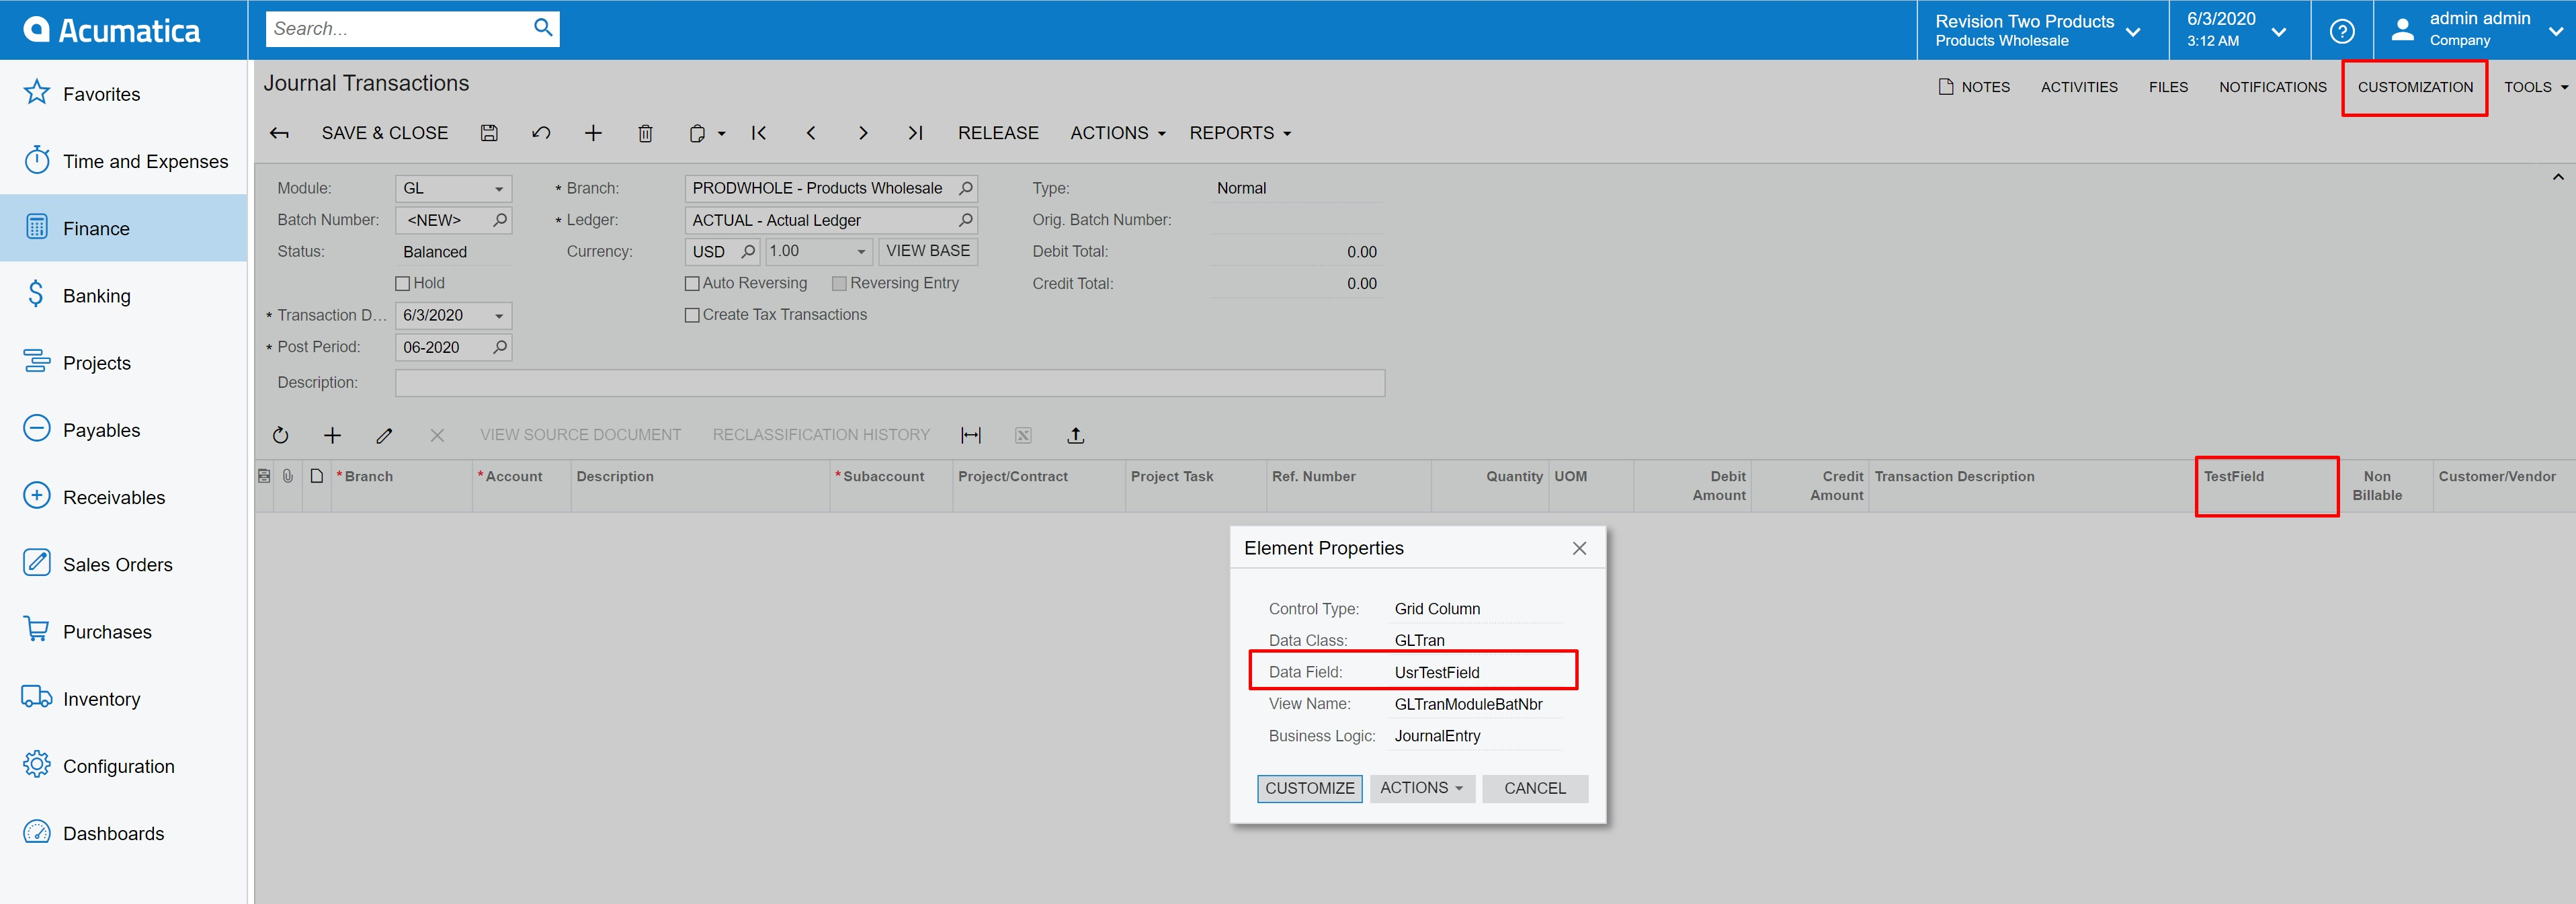Click the upload from file icon
This screenshot has width=2576, height=904.
pyautogui.click(x=1075, y=435)
